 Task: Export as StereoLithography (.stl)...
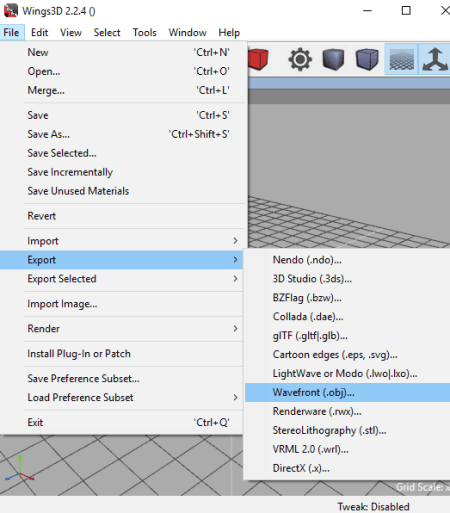point(347,430)
